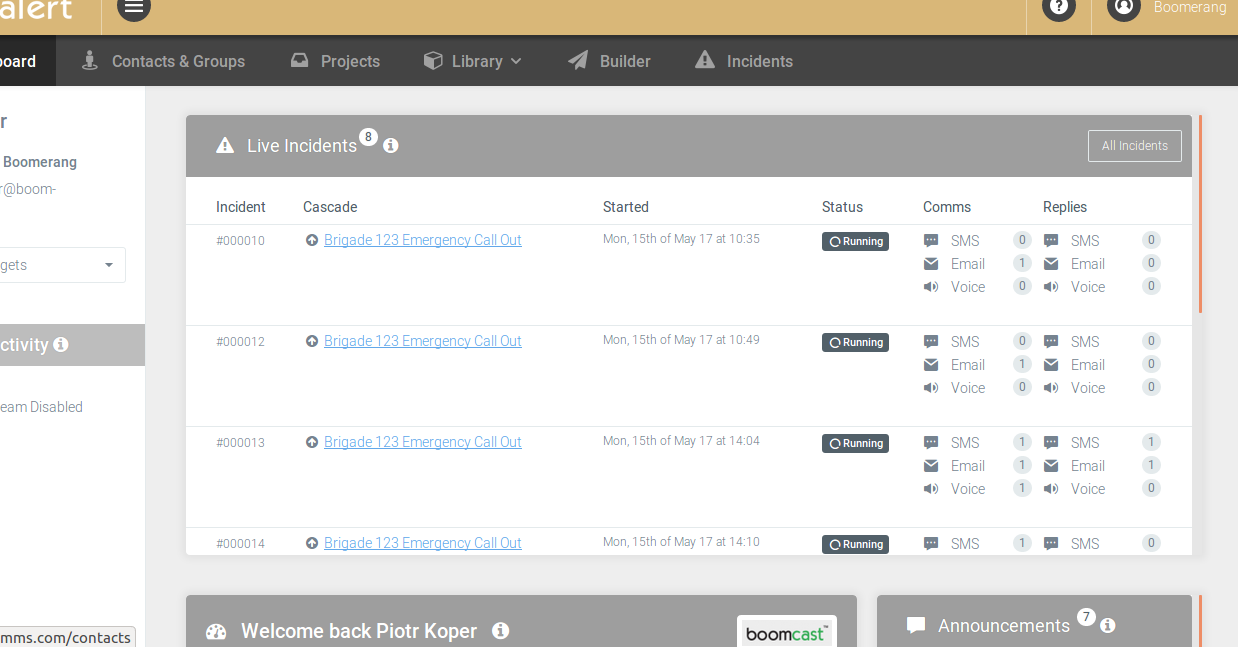The image size is (1238, 647).
Task: Open Contacts & Groups tab
Action: click(163, 61)
